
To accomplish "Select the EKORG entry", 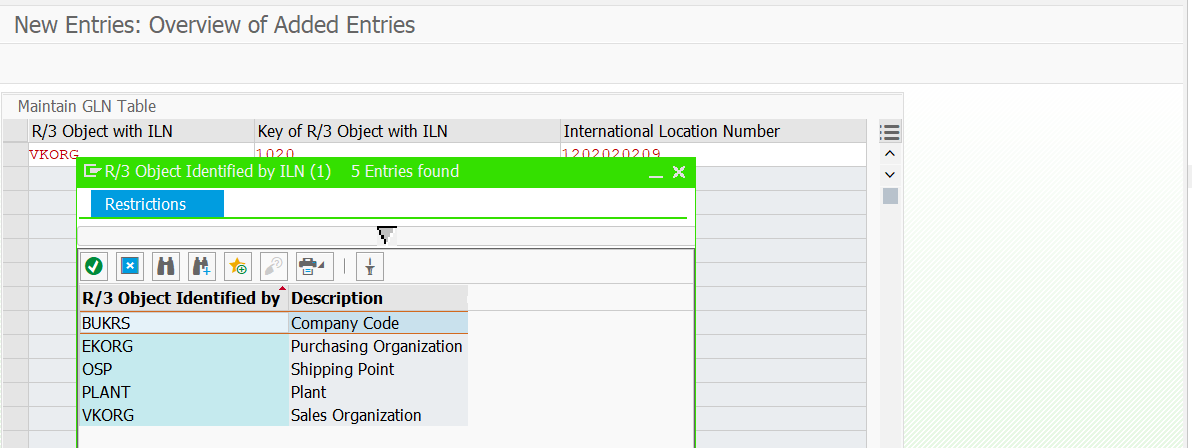I will click(183, 346).
